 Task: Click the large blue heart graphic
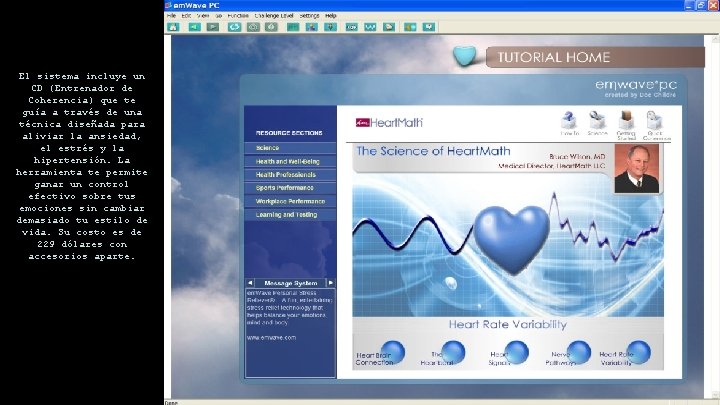(x=511, y=239)
